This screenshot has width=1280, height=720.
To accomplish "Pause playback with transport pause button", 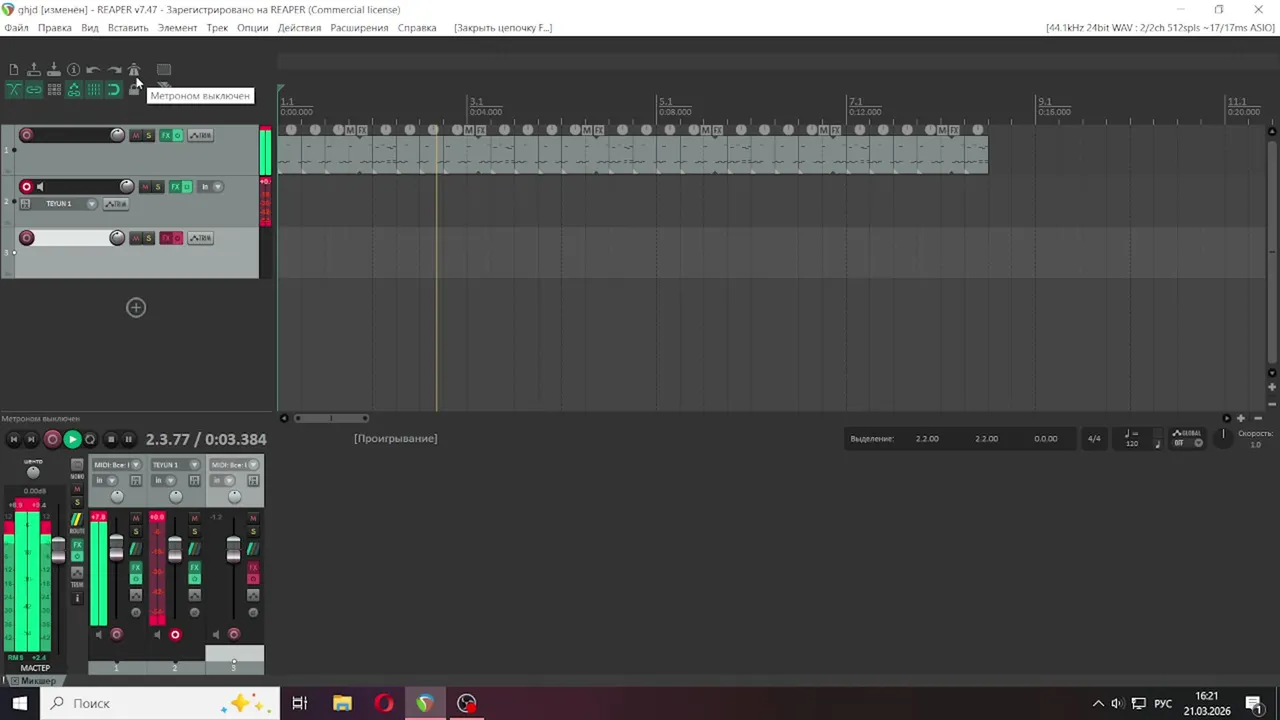I will [x=128, y=439].
